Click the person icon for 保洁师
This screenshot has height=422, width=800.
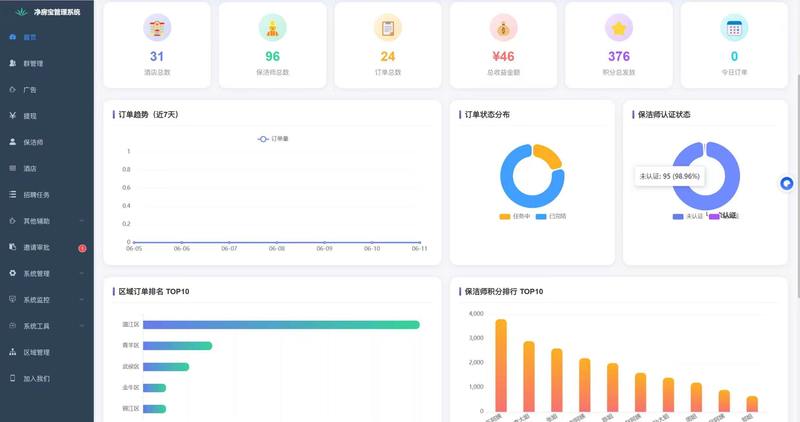13,142
